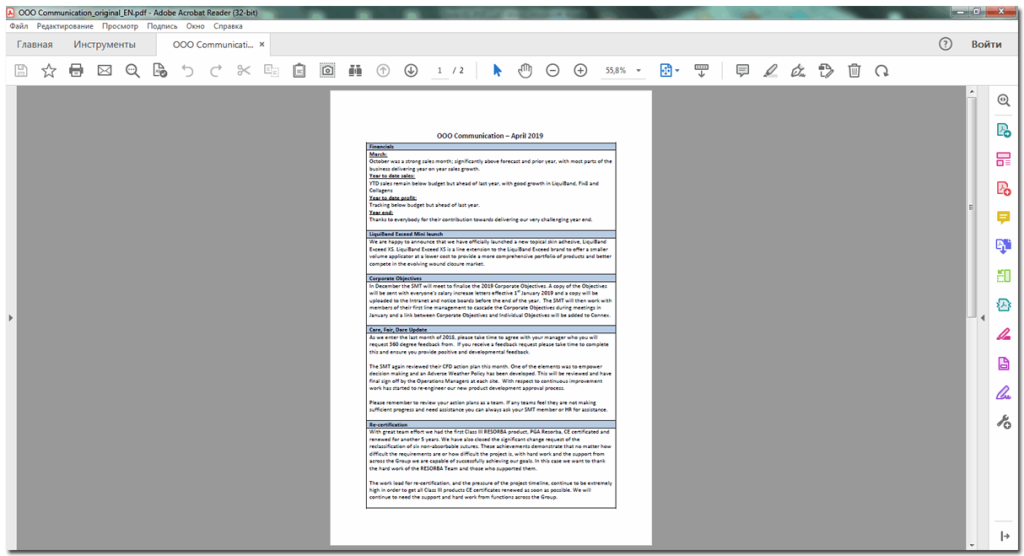Click the zoom out minus button

tap(553, 71)
